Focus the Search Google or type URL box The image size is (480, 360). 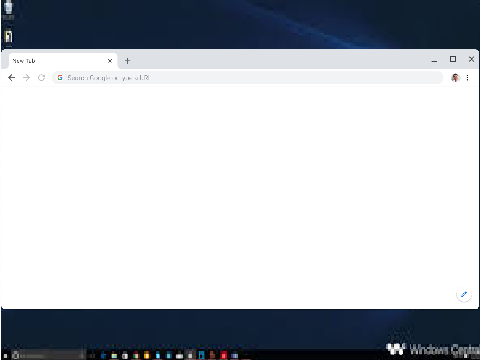248,78
